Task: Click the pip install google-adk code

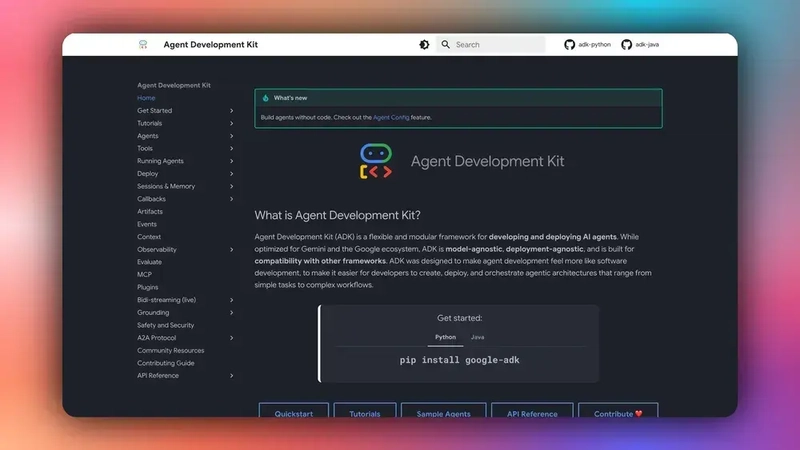Action: click(459, 360)
